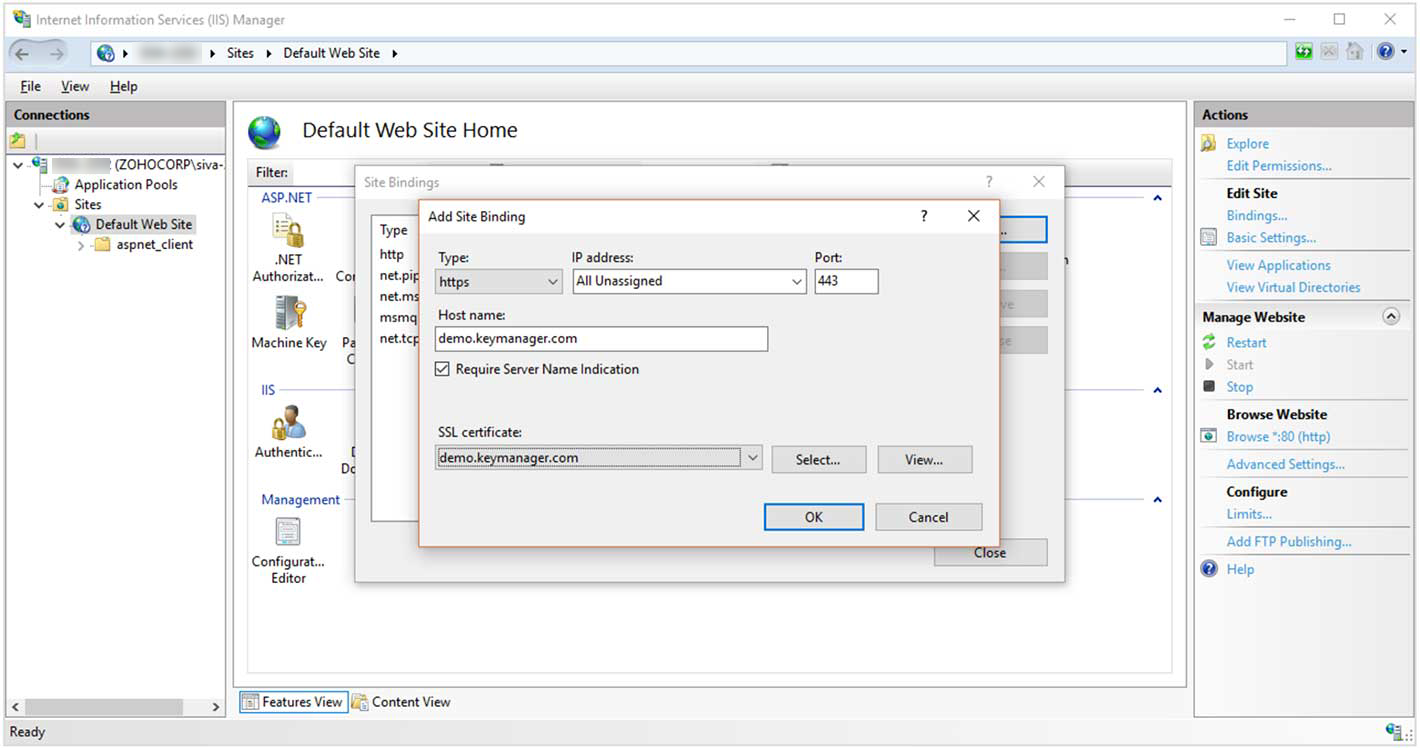Viewport: 1420px width, 748px height.
Task: Click the green Refresh Page icon in address bar
Action: 1304,52
